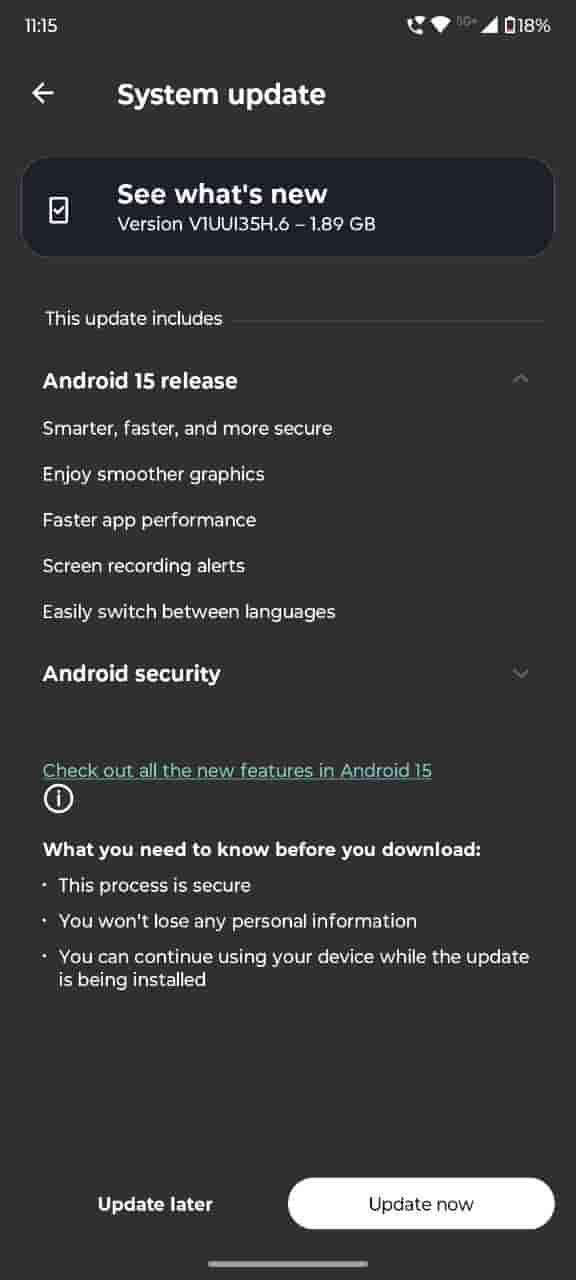This screenshot has width=576, height=1280.
Task: Tap the back arrow icon
Action: tap(42, 93)
